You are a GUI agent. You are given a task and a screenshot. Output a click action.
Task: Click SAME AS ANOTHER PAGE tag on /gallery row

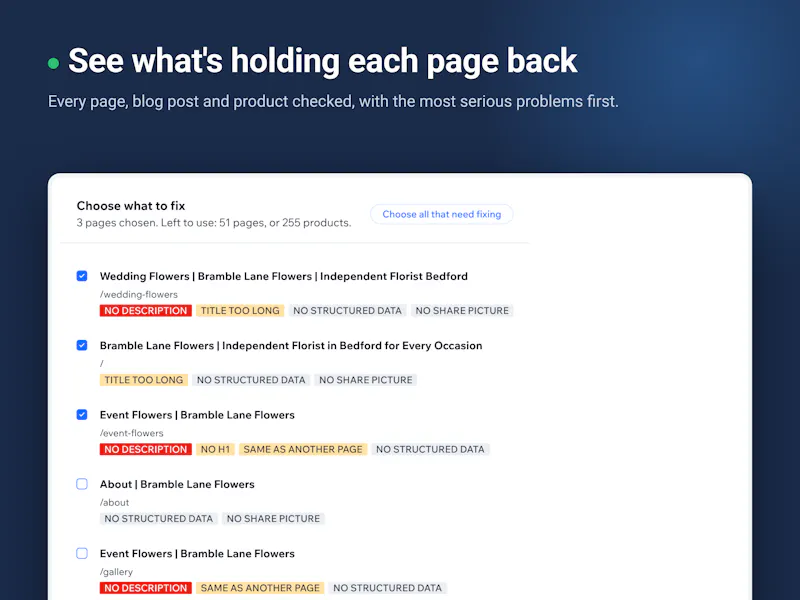click(260, 588)
